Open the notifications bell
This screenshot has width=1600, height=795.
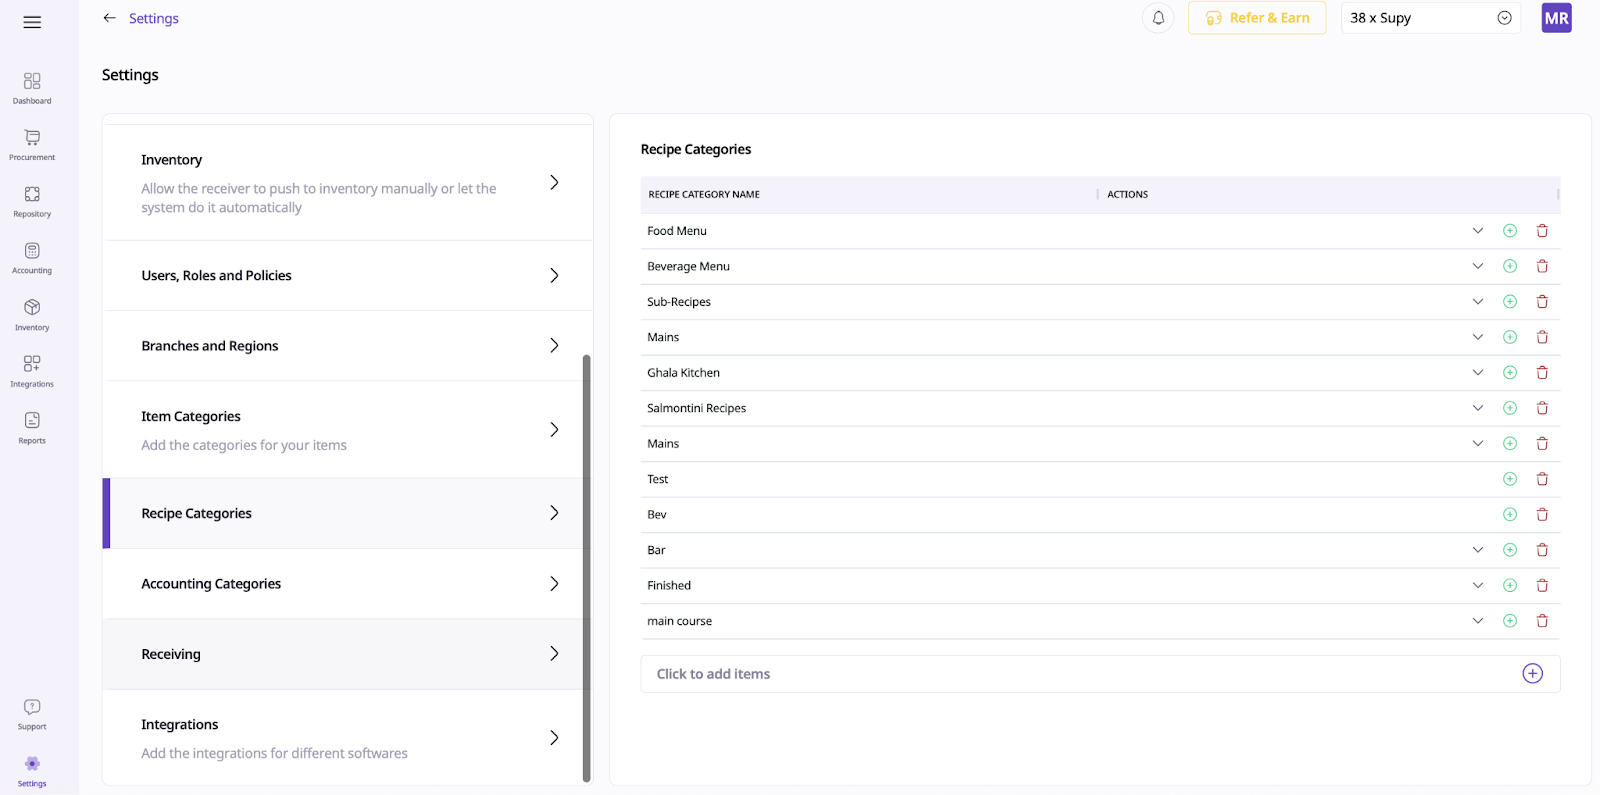point(1158,18)
